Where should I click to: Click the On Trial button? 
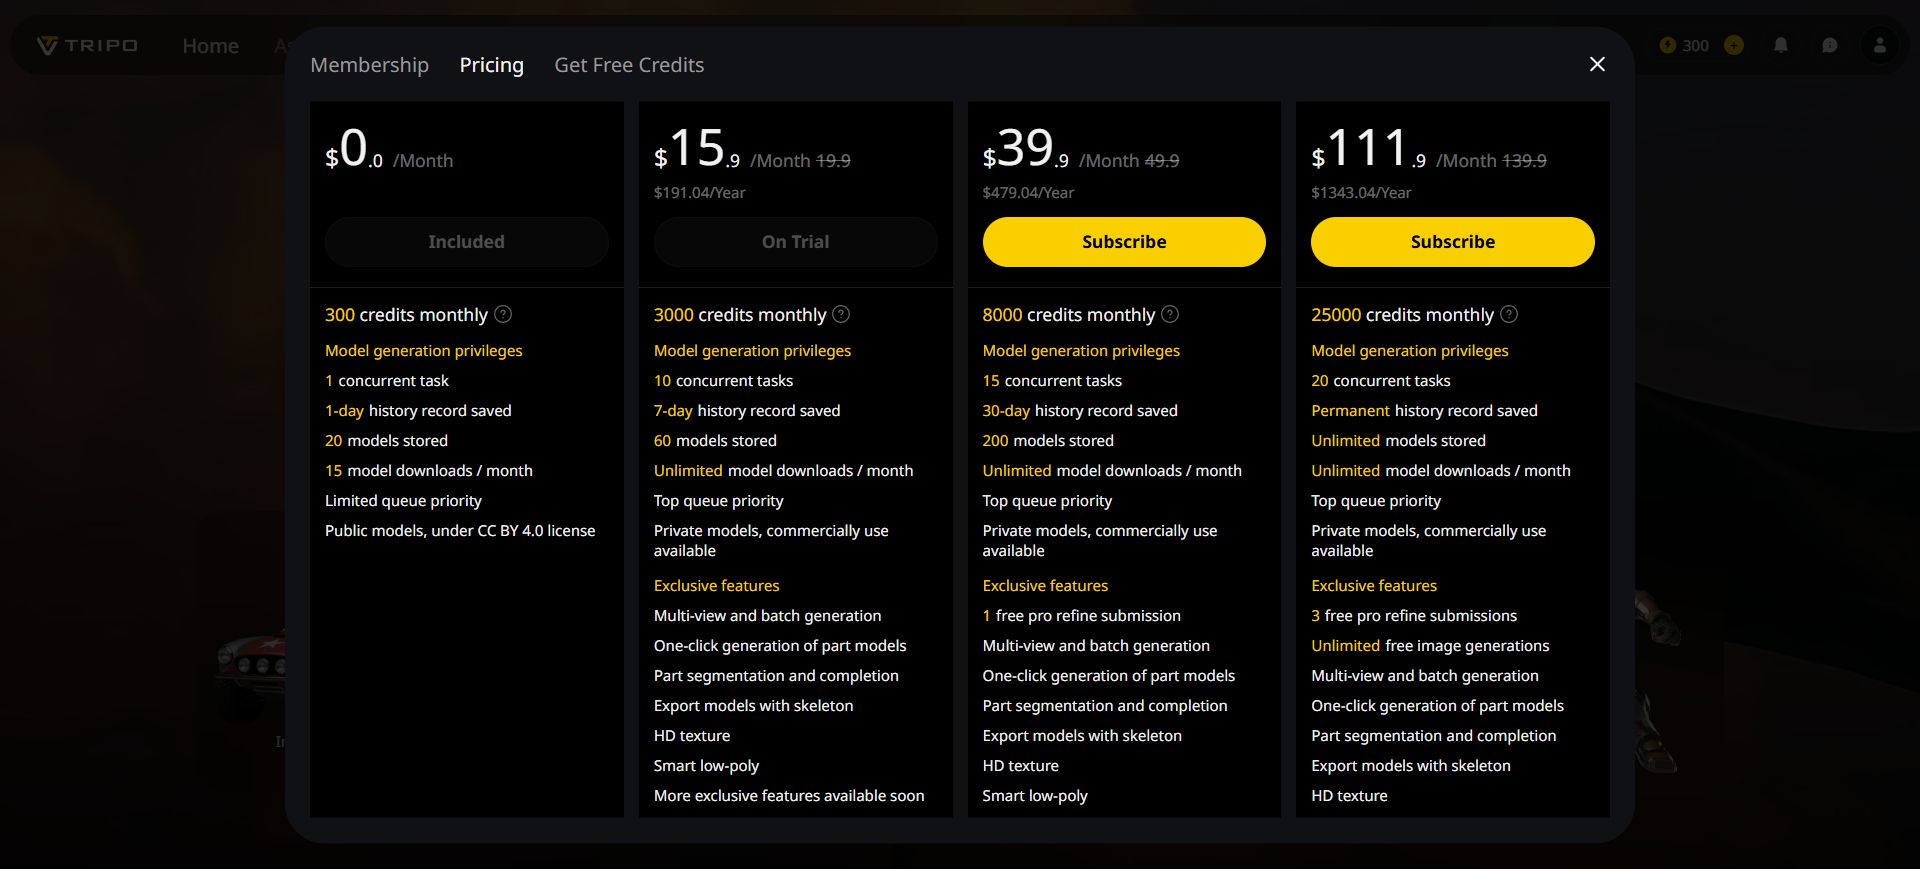(x=795, y=242)
